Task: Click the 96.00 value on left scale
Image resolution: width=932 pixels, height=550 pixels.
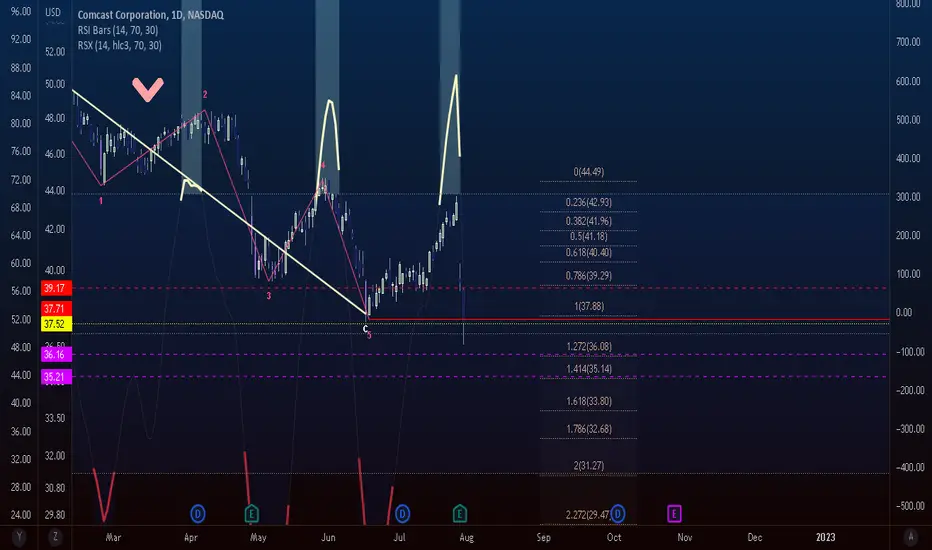Action: coord(21,11)
